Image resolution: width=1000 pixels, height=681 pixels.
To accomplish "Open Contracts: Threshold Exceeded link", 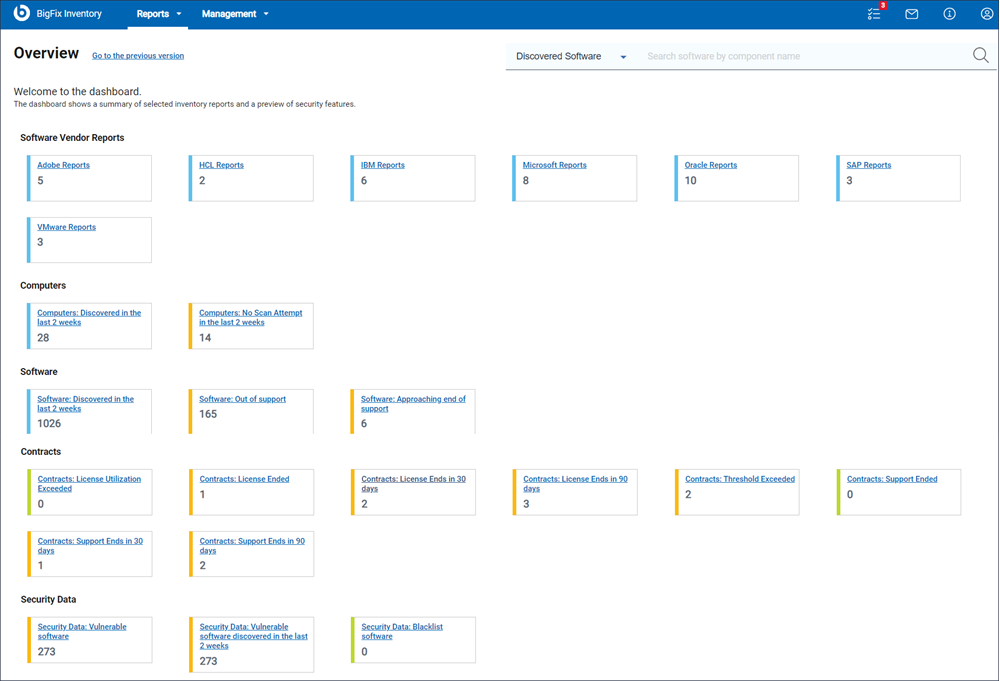I will 740,480.
